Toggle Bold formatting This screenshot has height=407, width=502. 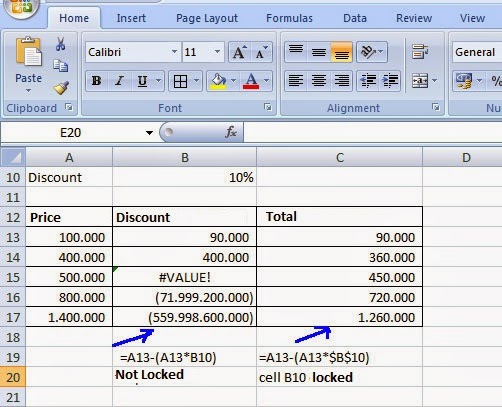click(x=96, y=81)
